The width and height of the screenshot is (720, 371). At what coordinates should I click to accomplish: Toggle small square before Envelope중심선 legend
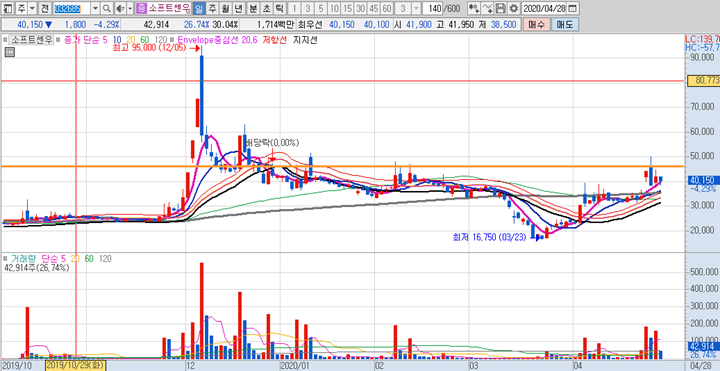click(172, 40)
